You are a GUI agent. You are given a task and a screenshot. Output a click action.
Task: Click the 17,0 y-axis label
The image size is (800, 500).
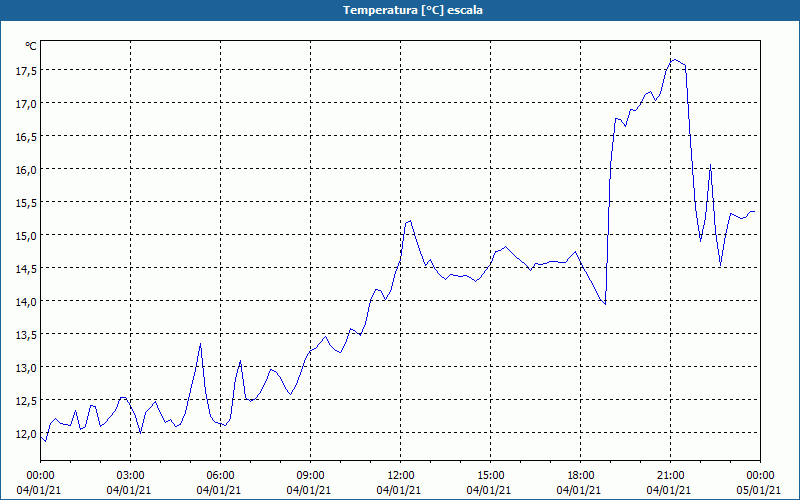[x=26, y=104]
